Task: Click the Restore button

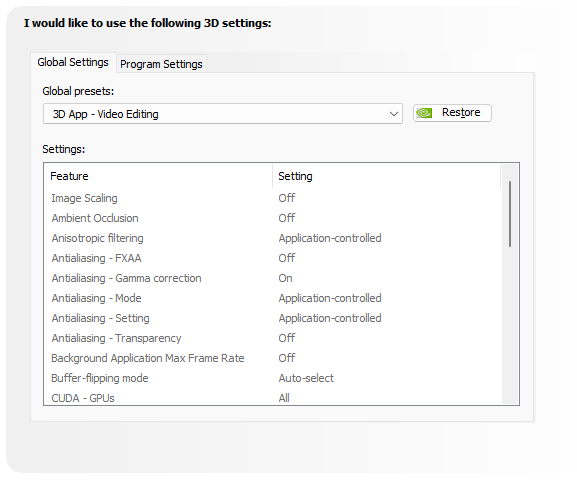Action: (452, 113)
